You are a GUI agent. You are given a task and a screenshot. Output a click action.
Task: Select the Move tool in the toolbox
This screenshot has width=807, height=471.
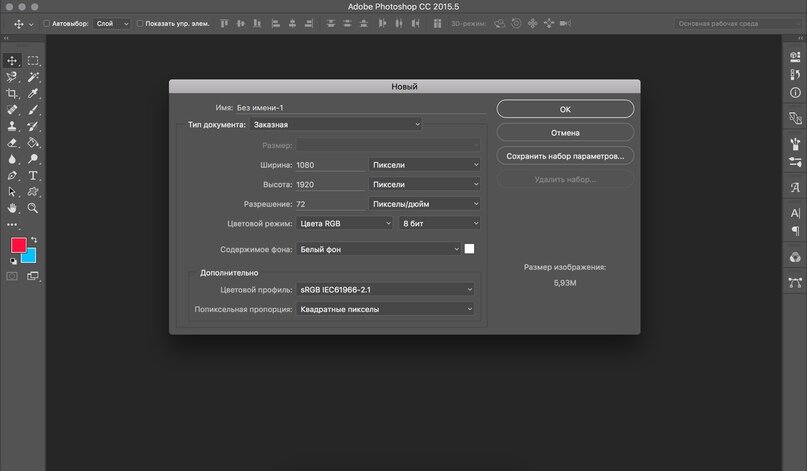coord(12,61)
